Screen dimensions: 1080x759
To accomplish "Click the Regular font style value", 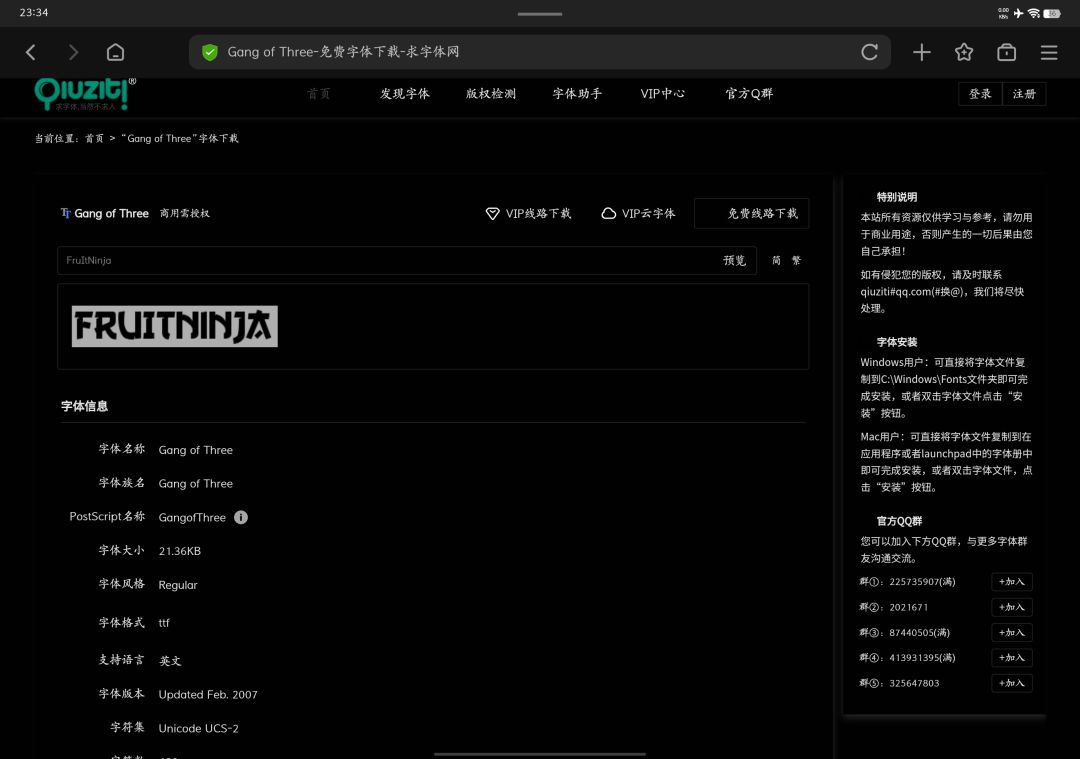I will (178, 585).
